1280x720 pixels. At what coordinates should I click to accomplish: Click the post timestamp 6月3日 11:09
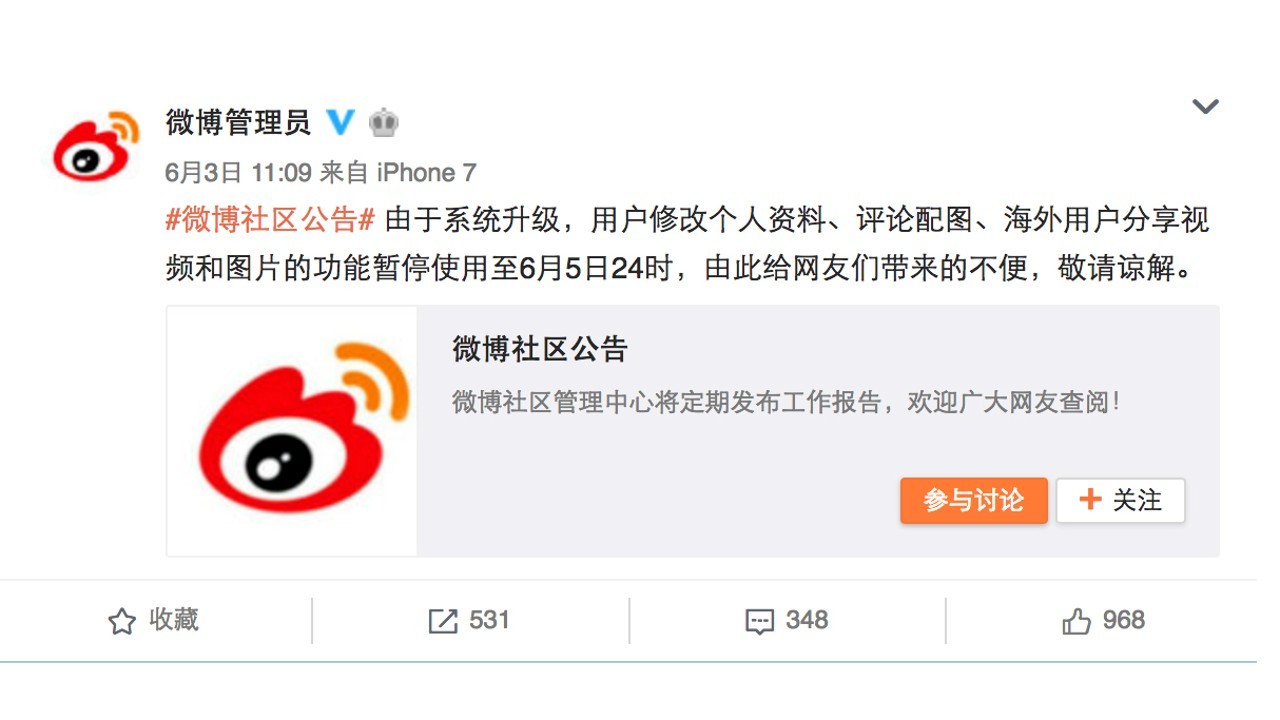point(238,172)
